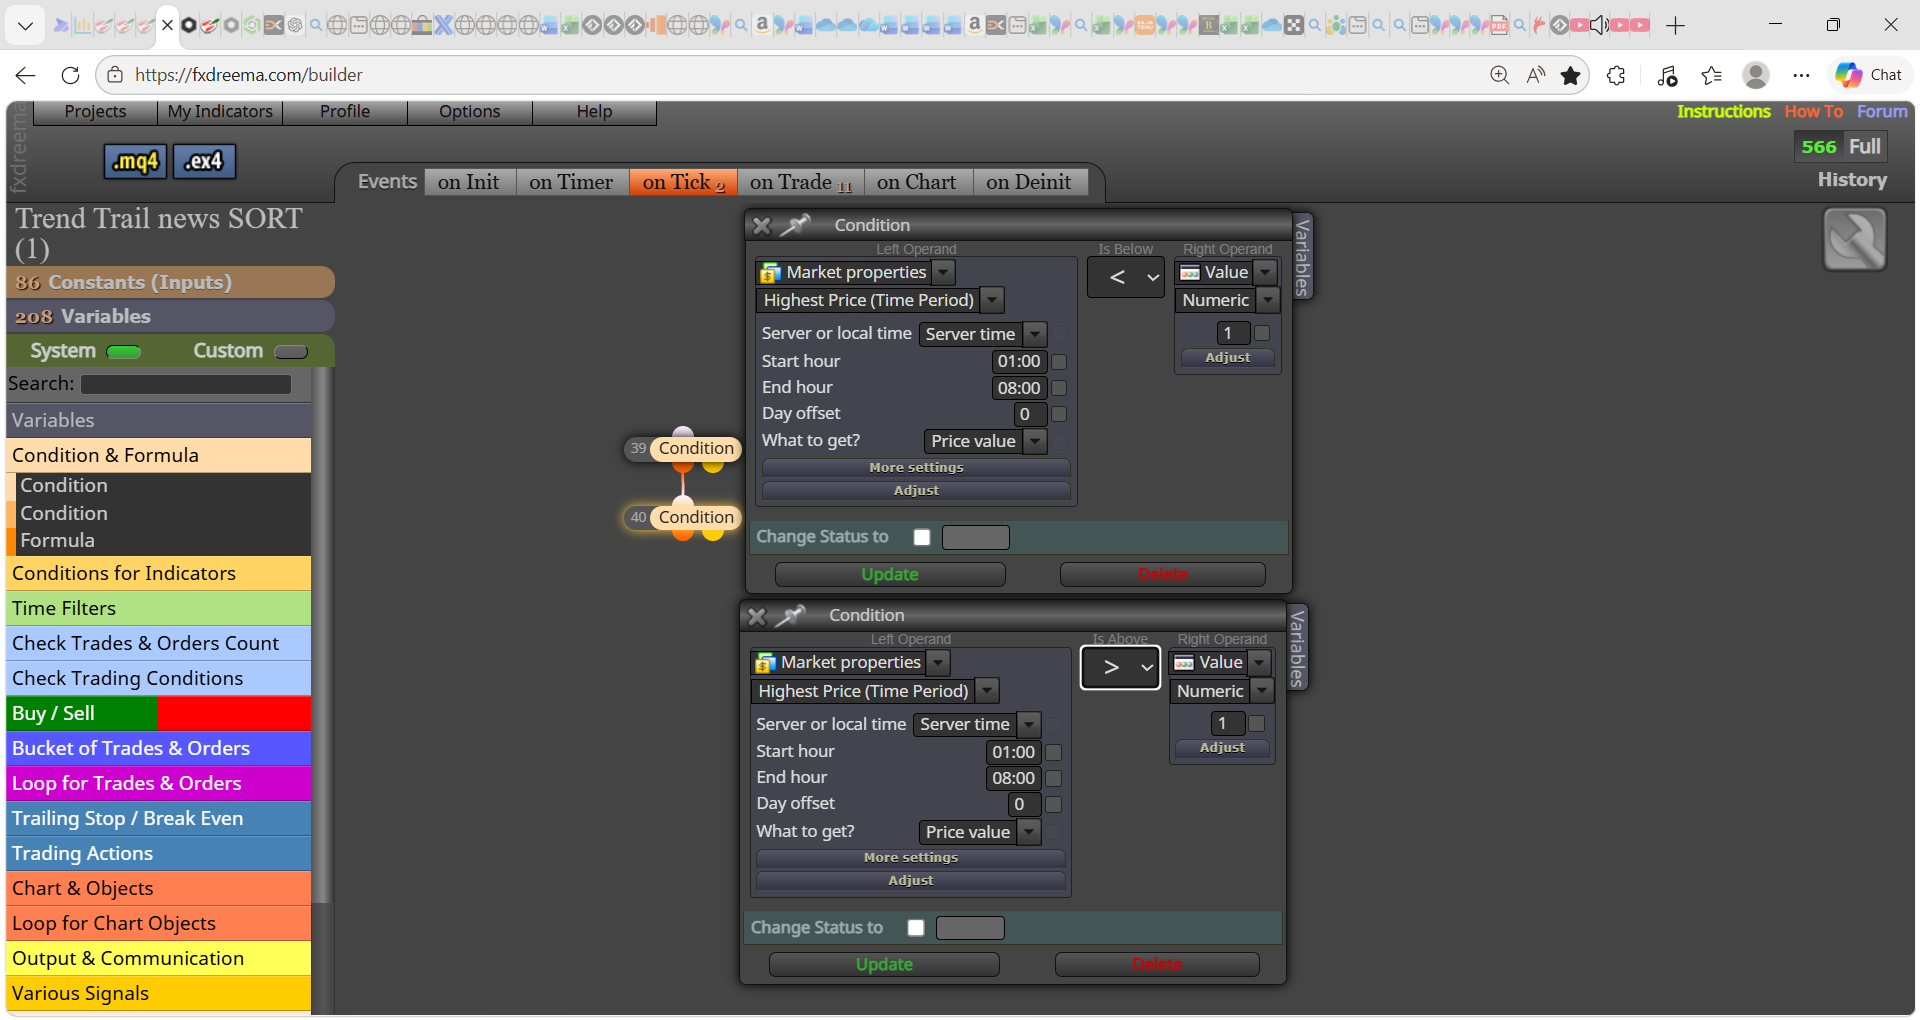Refresh the fxdreema page
Viewport: 1920px width, 1020px height.
[x=70, y=75]
